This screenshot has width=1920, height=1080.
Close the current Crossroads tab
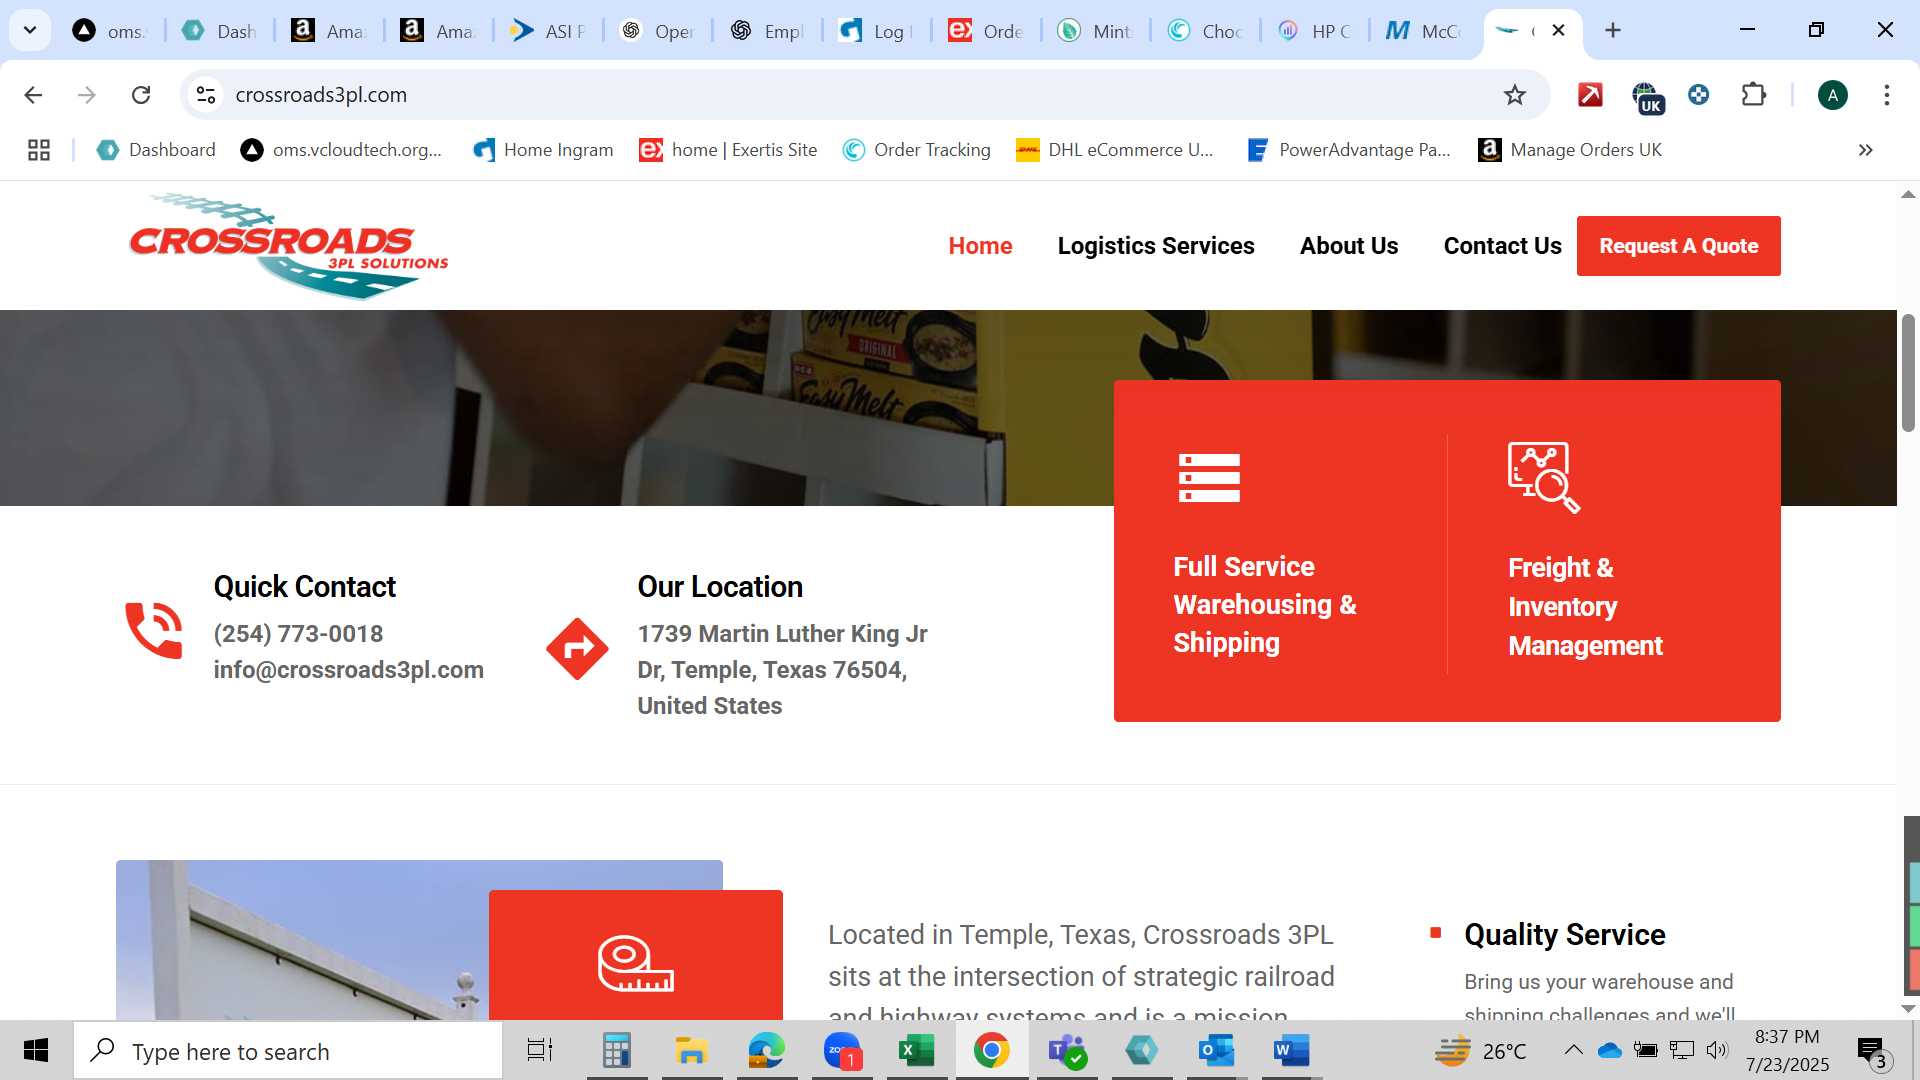(x=1558, y=30)
